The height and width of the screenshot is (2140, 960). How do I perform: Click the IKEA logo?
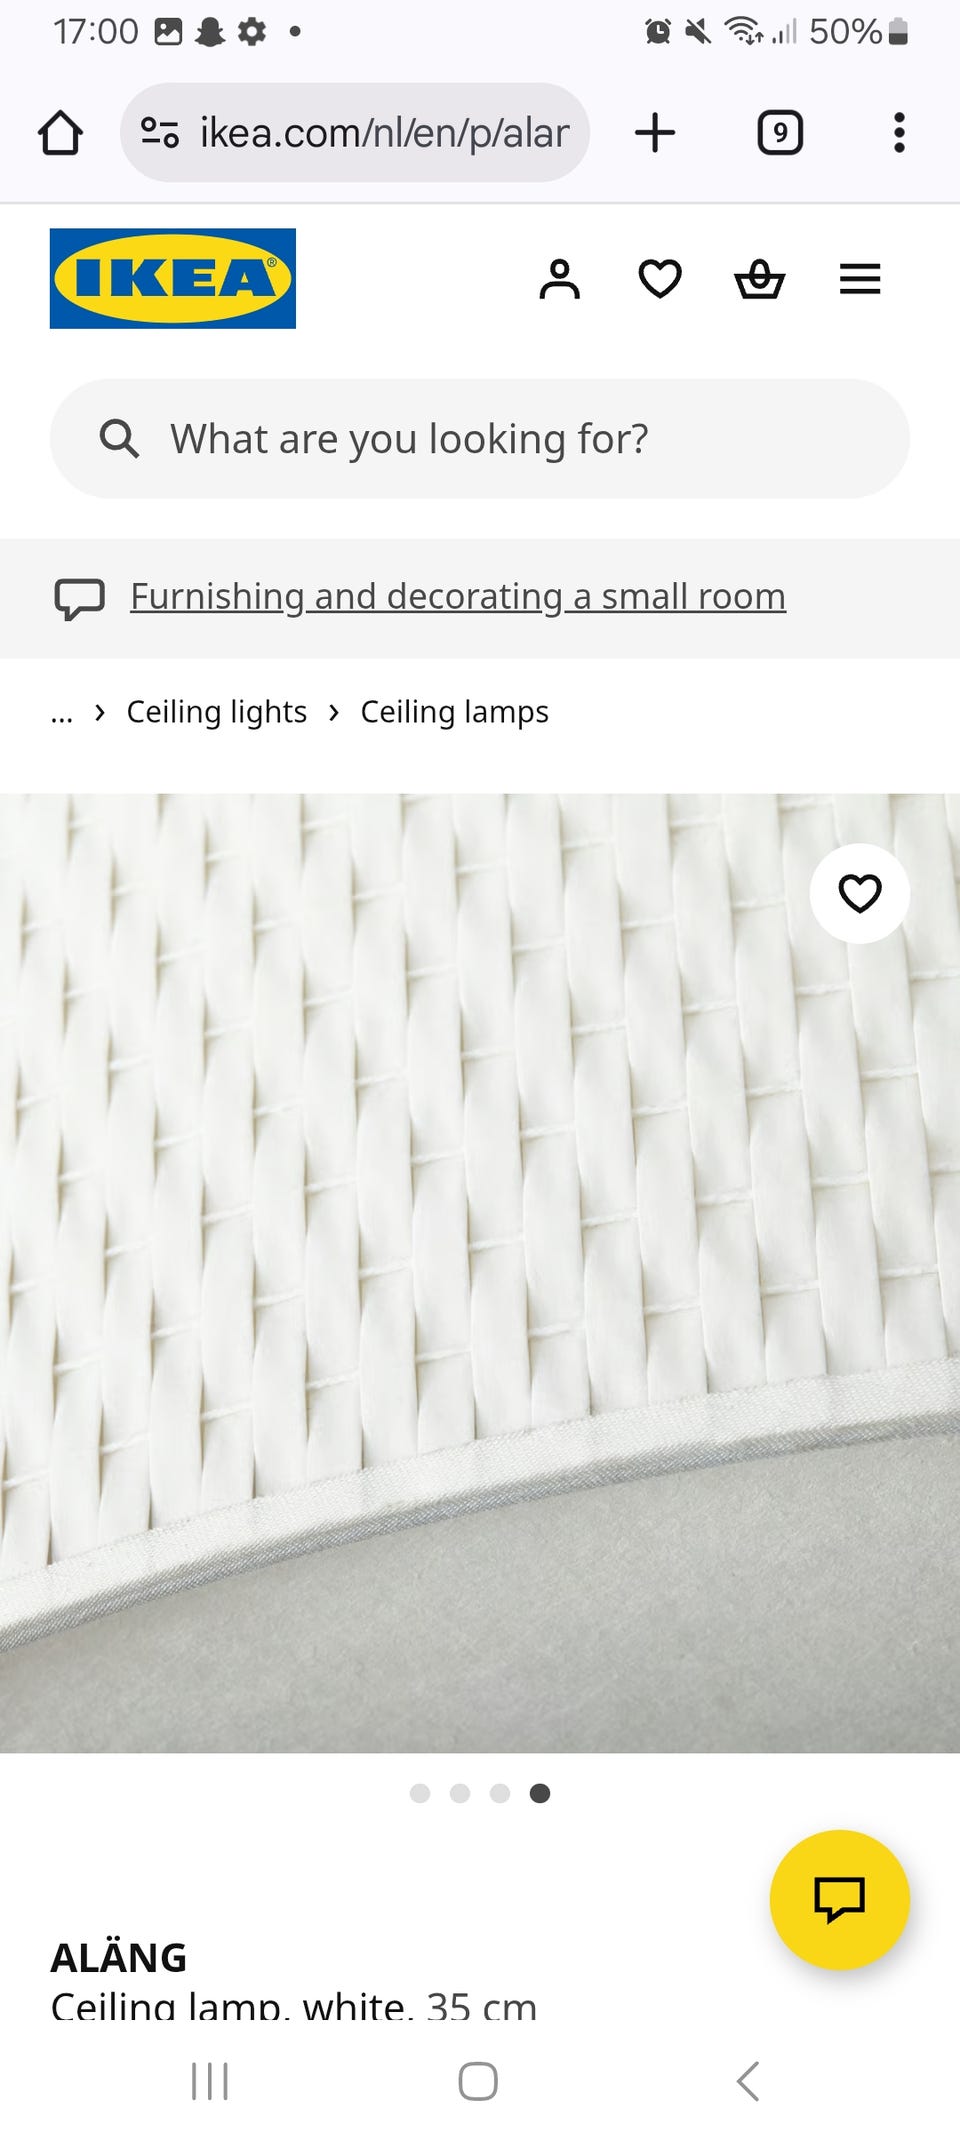[173, 278]
